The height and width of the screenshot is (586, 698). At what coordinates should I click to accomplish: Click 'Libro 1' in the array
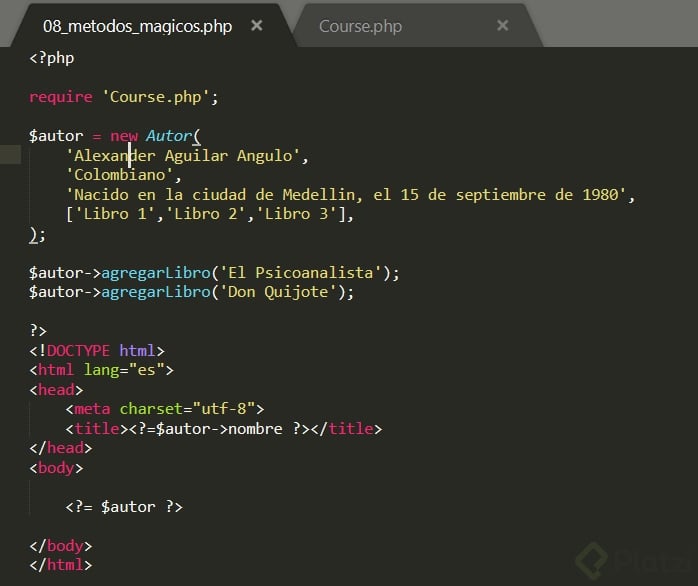coord(115,214)
